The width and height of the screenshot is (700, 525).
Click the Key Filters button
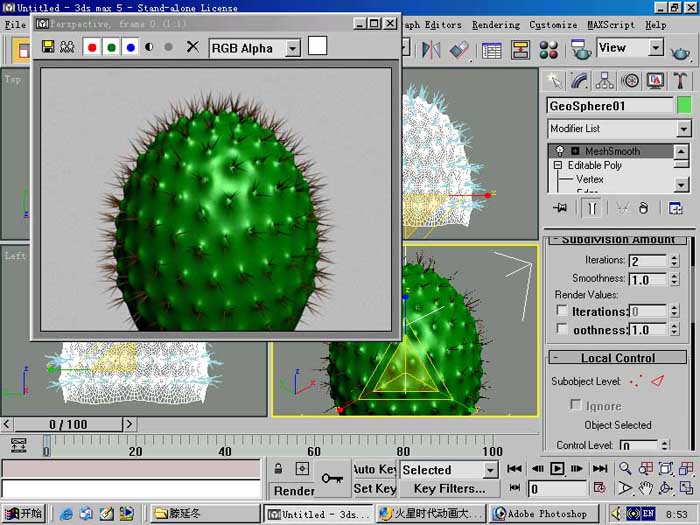tap(449, 488)
